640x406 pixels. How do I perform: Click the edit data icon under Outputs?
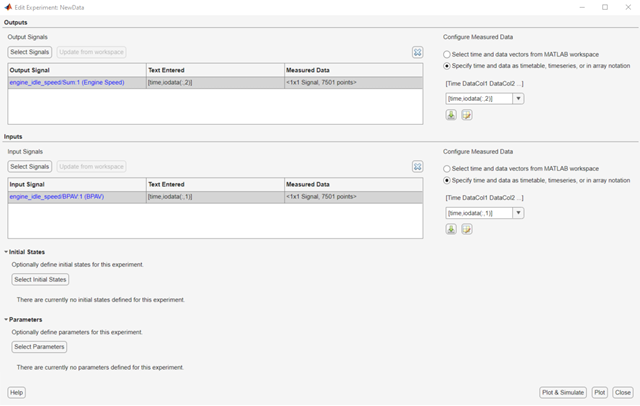click(467, 115)
